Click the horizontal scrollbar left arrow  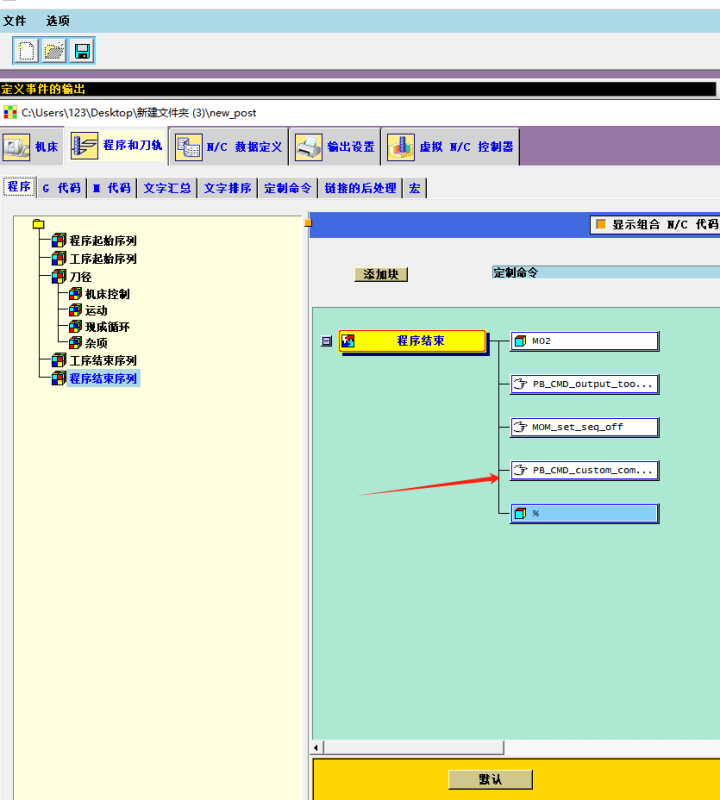[x=318, y=748]
